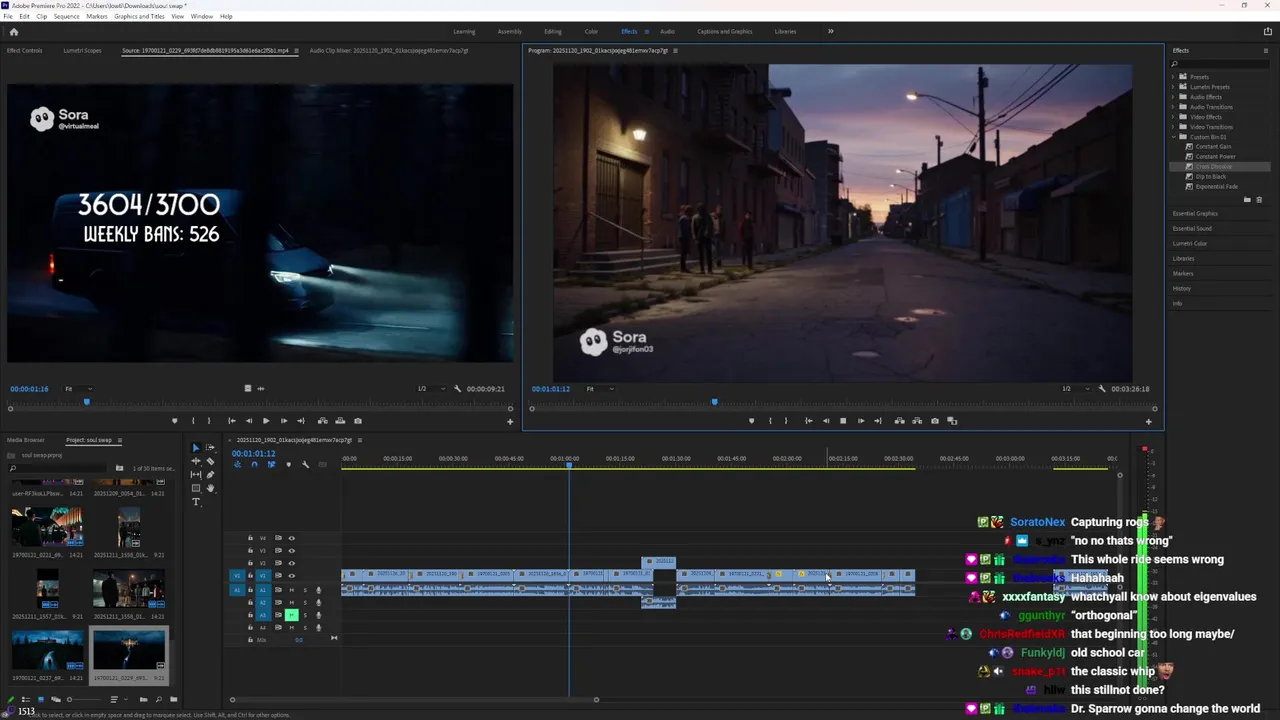Click the delete custom item trash icon in Effects
The width and height of the screenshot is (1280, 720).
(x=1258, y=200)
